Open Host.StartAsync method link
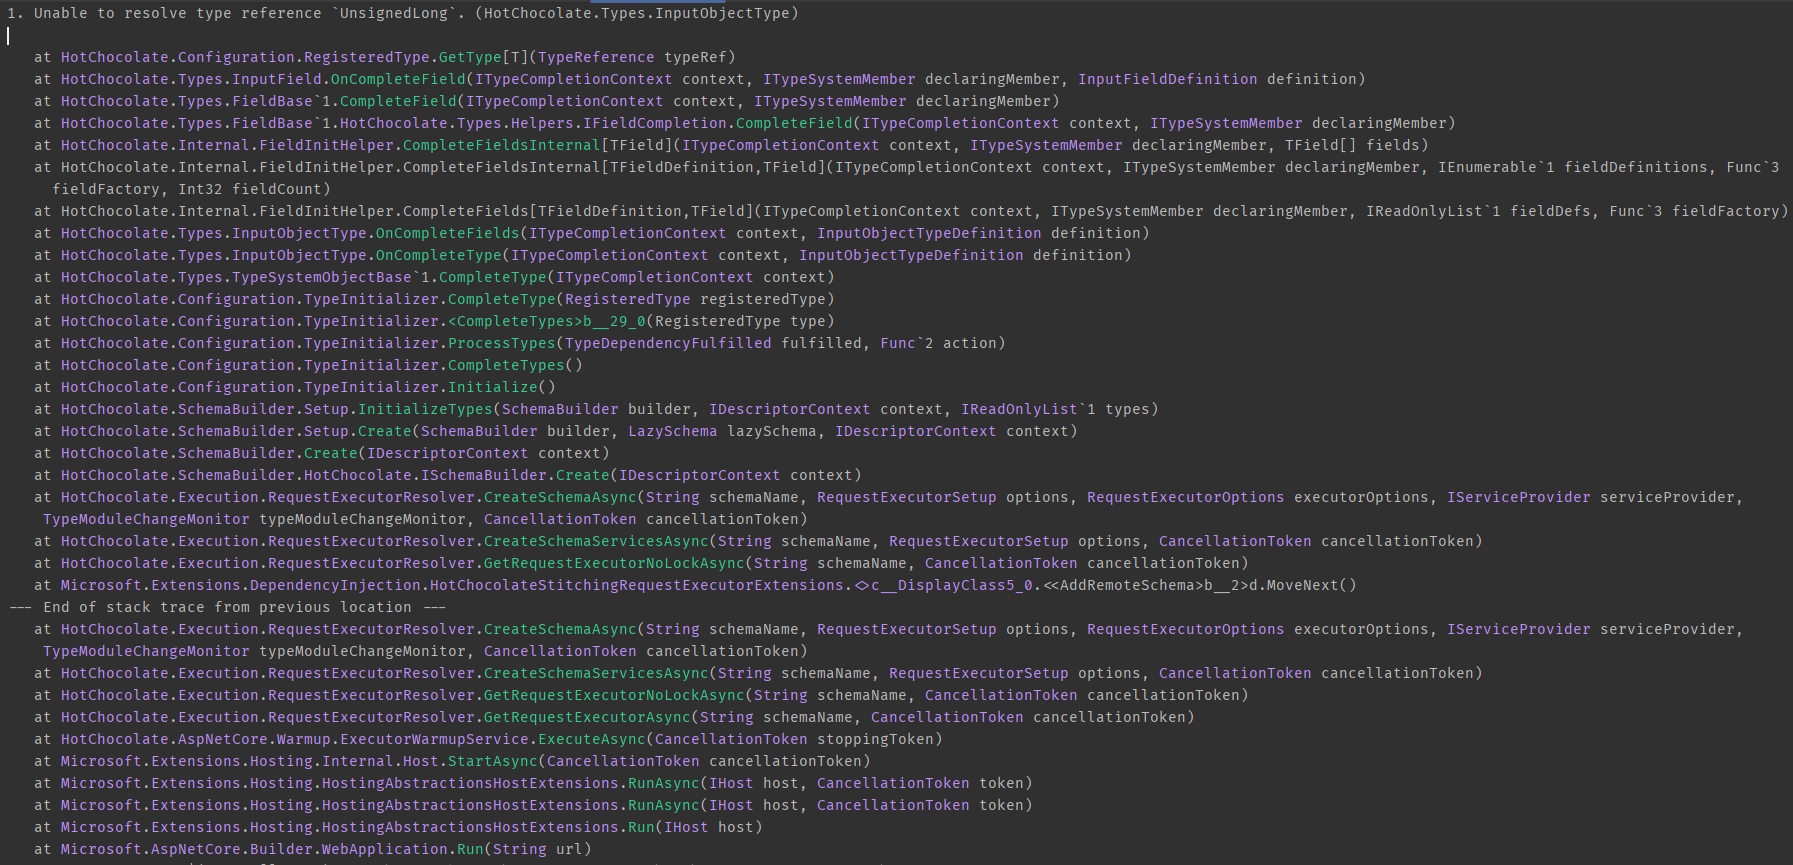Screen dimensions: 1793x865 [x=492, y=761]
